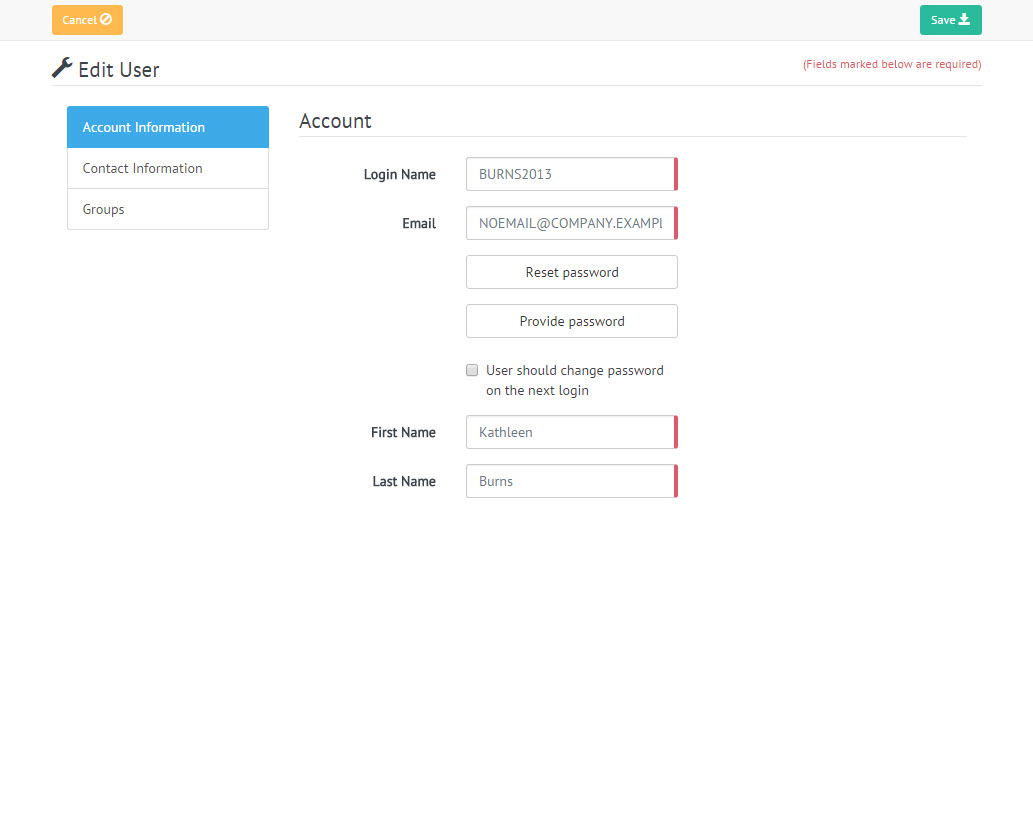1033x813 pixels.
Task: Save the user changes
Action: tap(950, 20)
